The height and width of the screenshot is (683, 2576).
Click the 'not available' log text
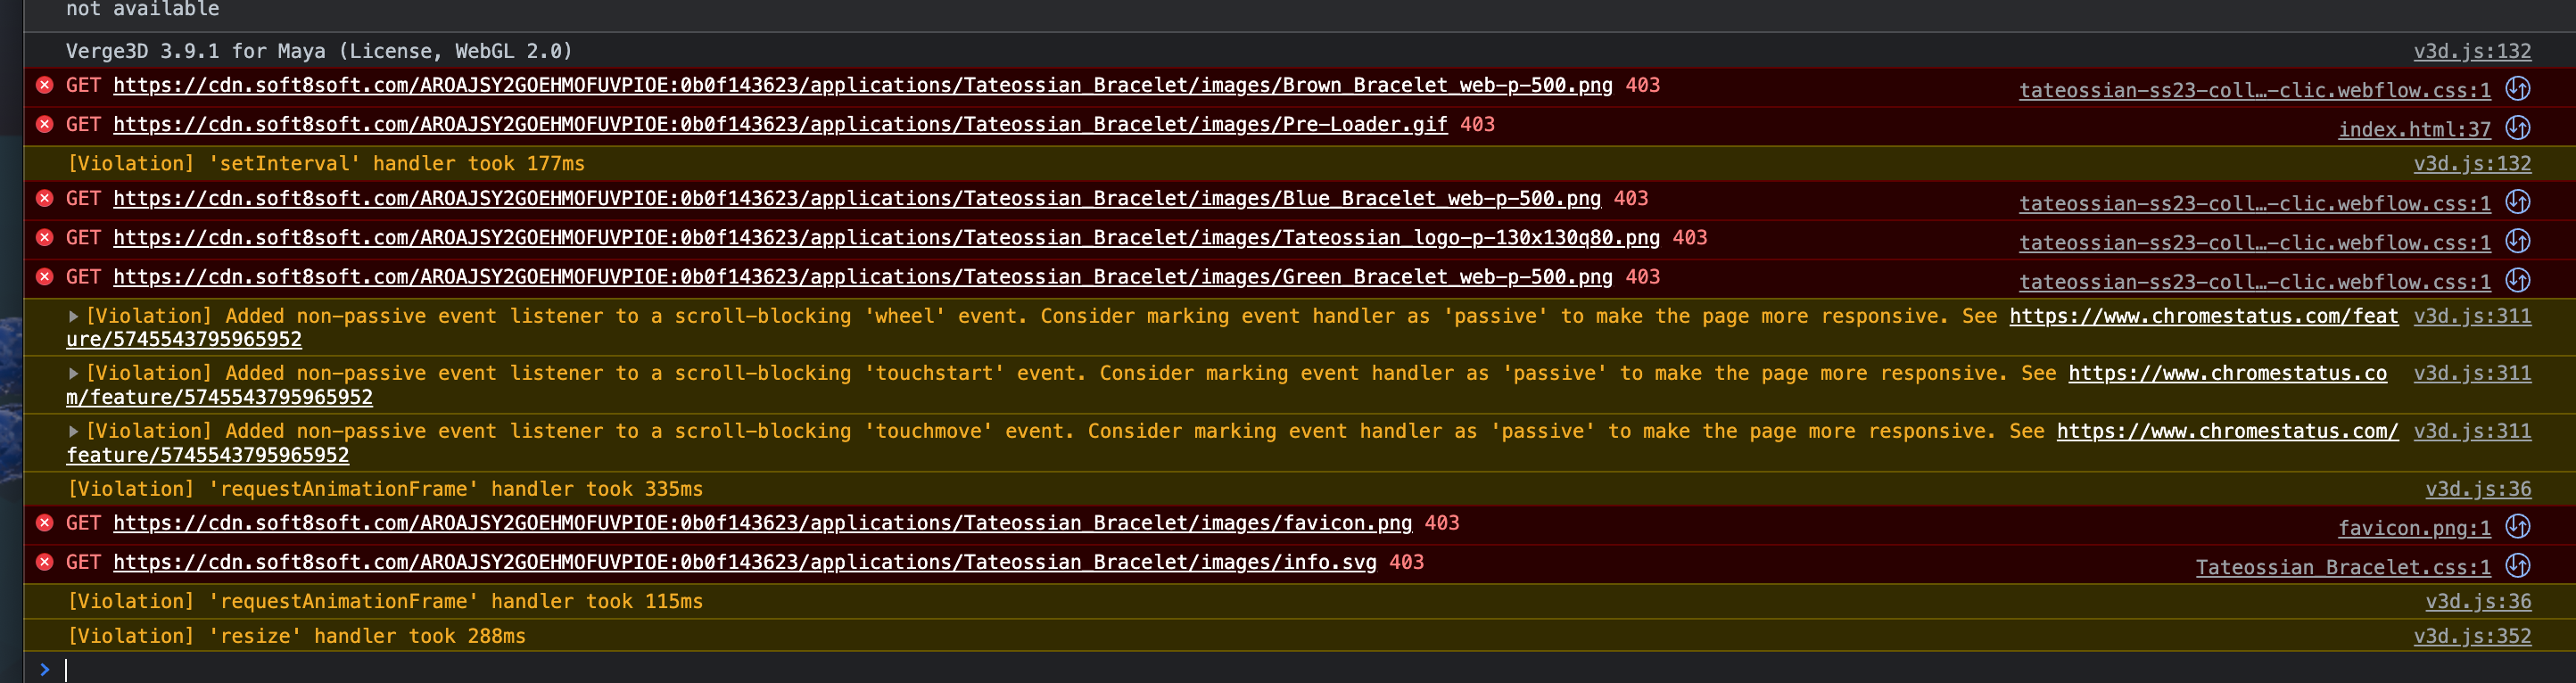click(143, 9)
